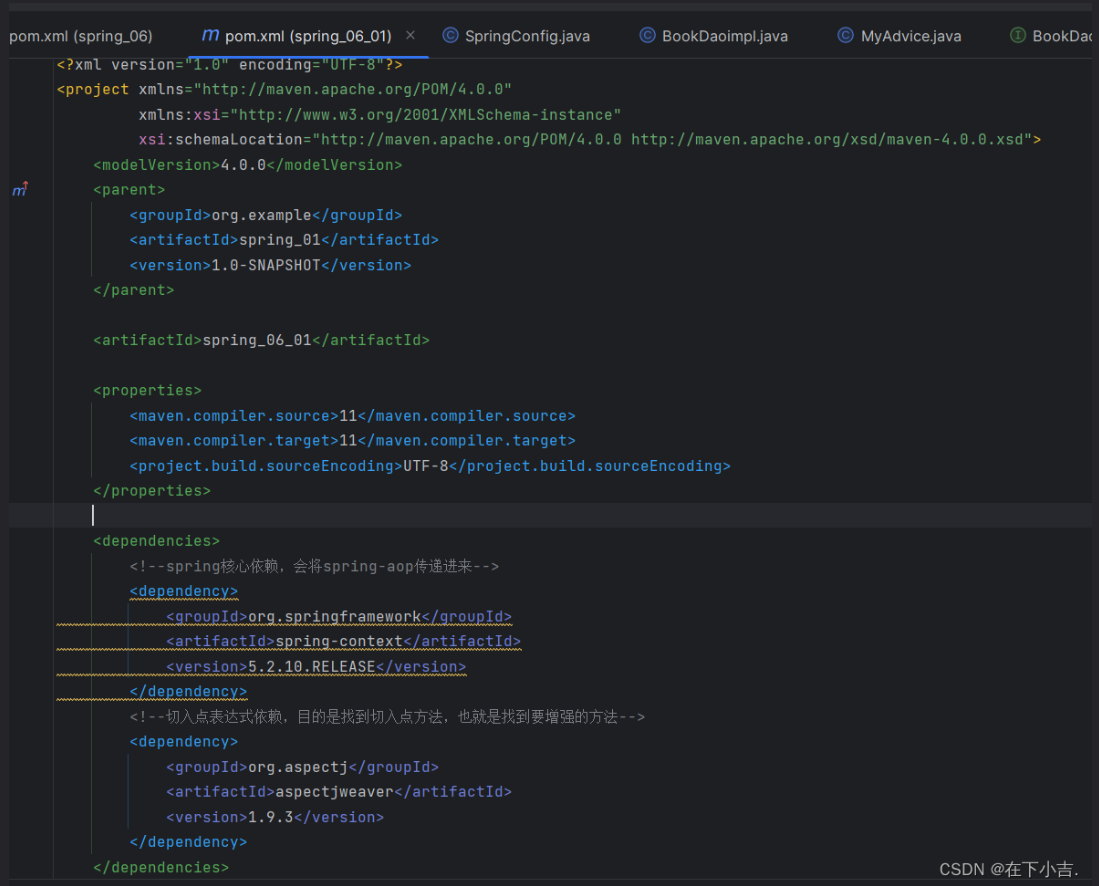Viewport: 1099px width, 886px height.
Task: Click the version 1.0-SNAPSHOT text
Action: (266, 265)
